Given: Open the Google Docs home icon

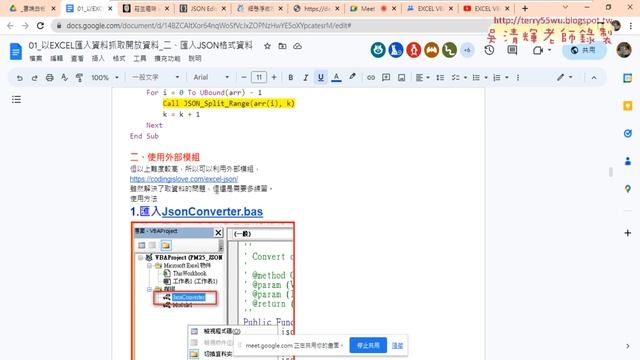Looking at the screenshot, I should (x=16, y=51).
